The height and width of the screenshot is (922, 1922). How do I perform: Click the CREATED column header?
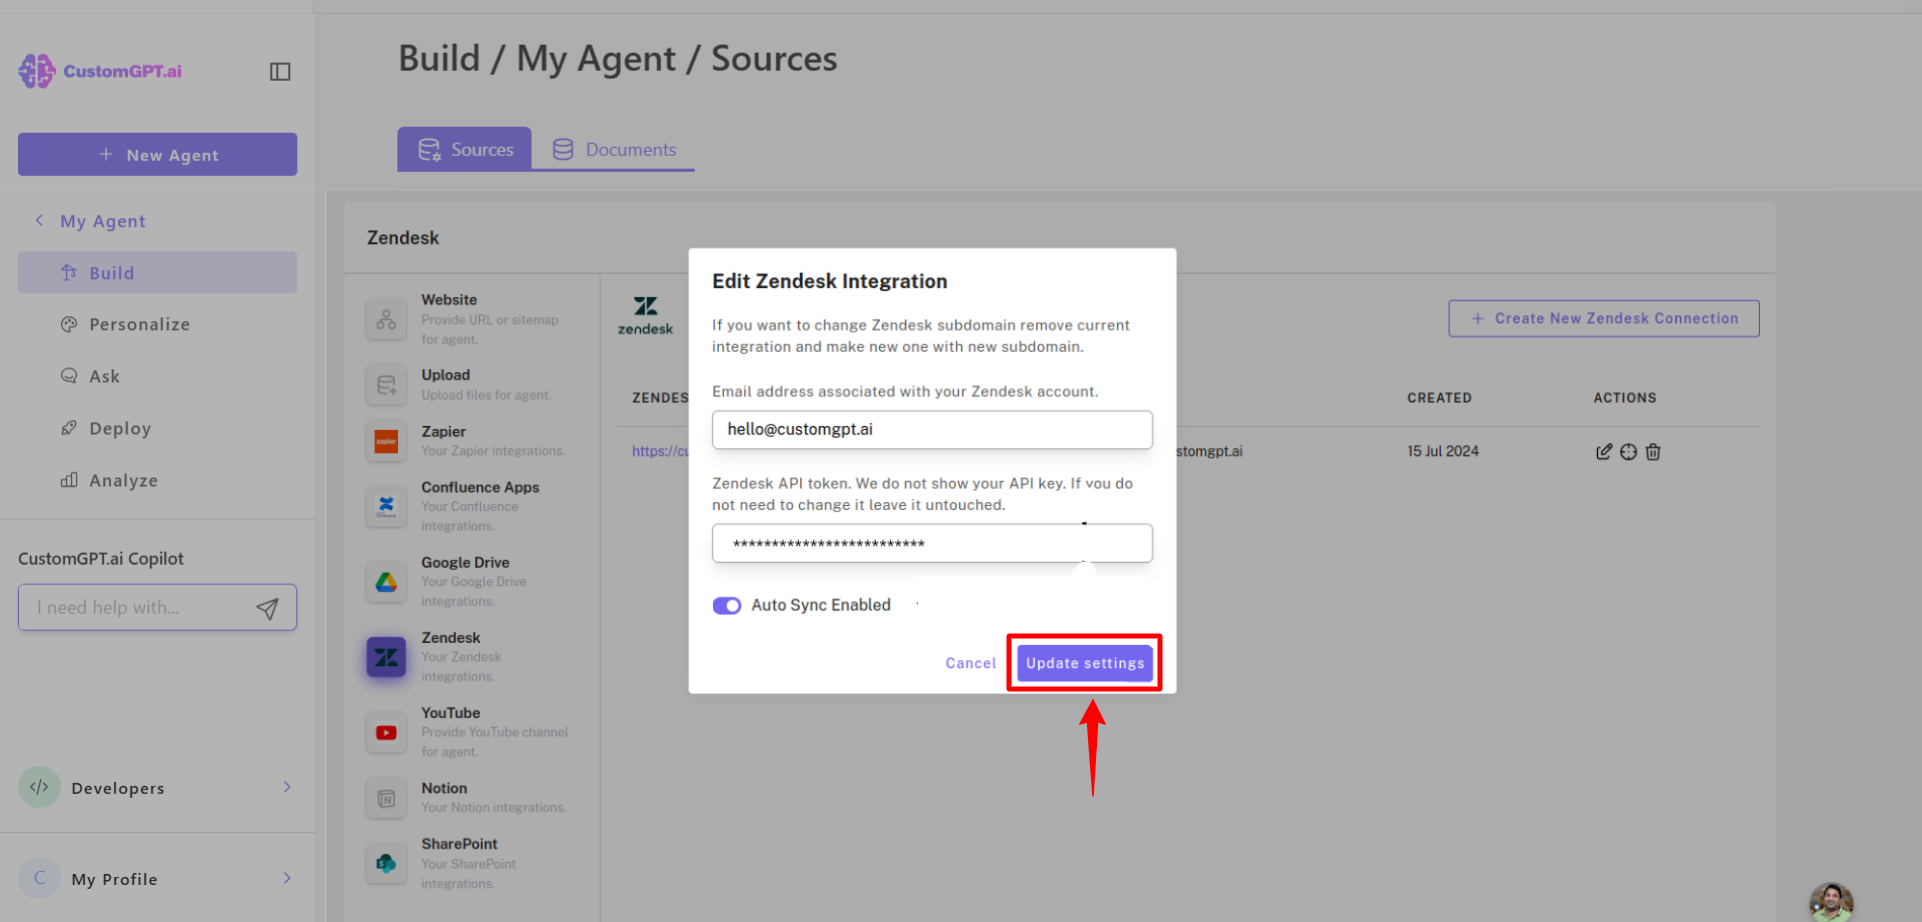(1439, 398)
